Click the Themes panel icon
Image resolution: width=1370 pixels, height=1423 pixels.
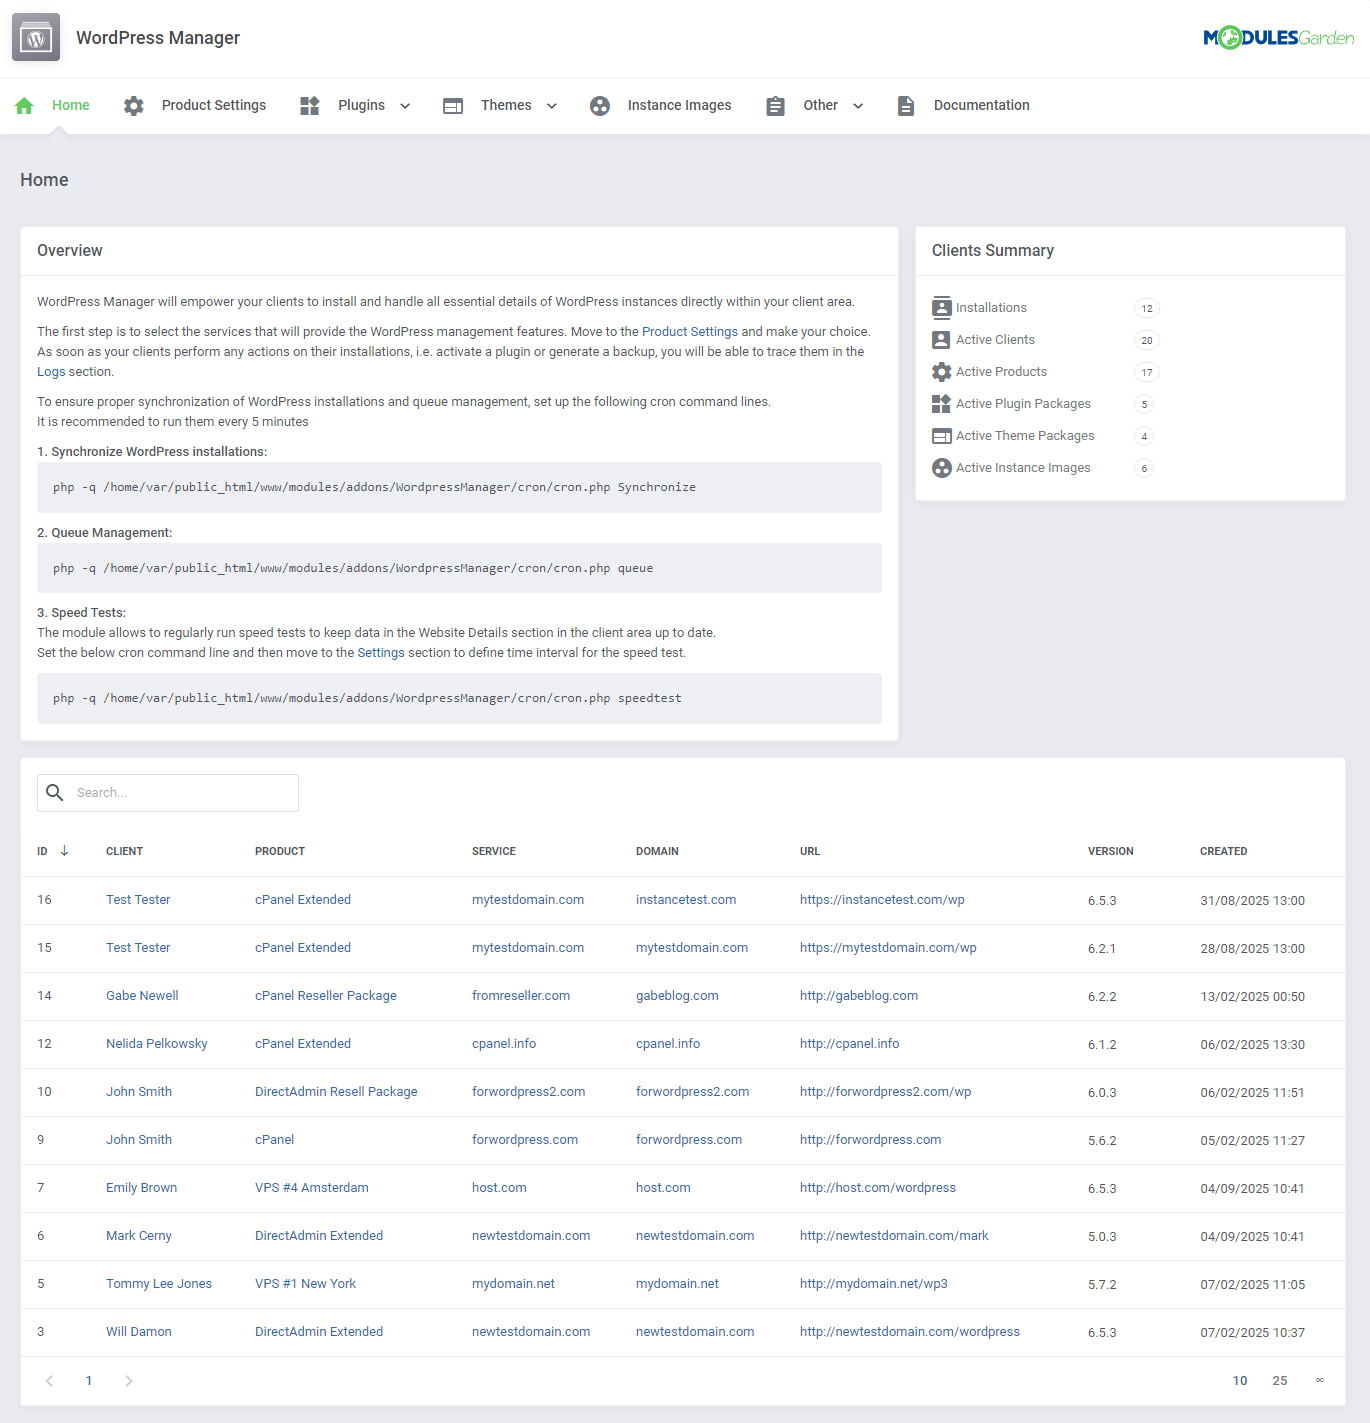pos(453,105)
